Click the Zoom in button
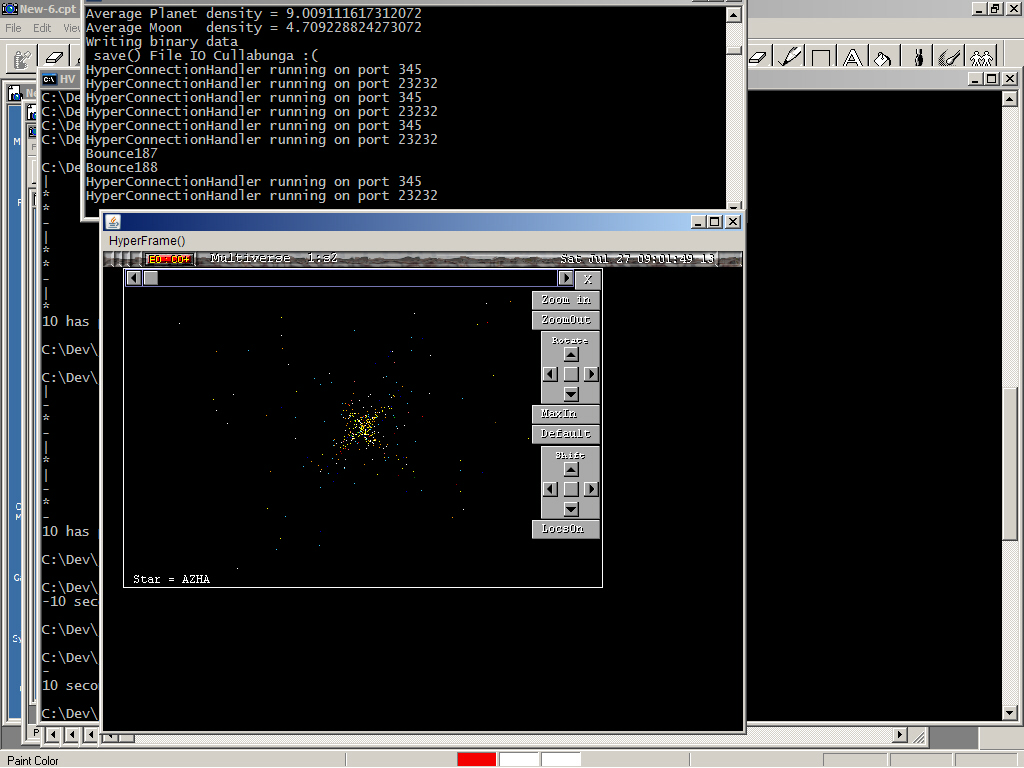This screenshot has height=768, width=1024. 566,299
